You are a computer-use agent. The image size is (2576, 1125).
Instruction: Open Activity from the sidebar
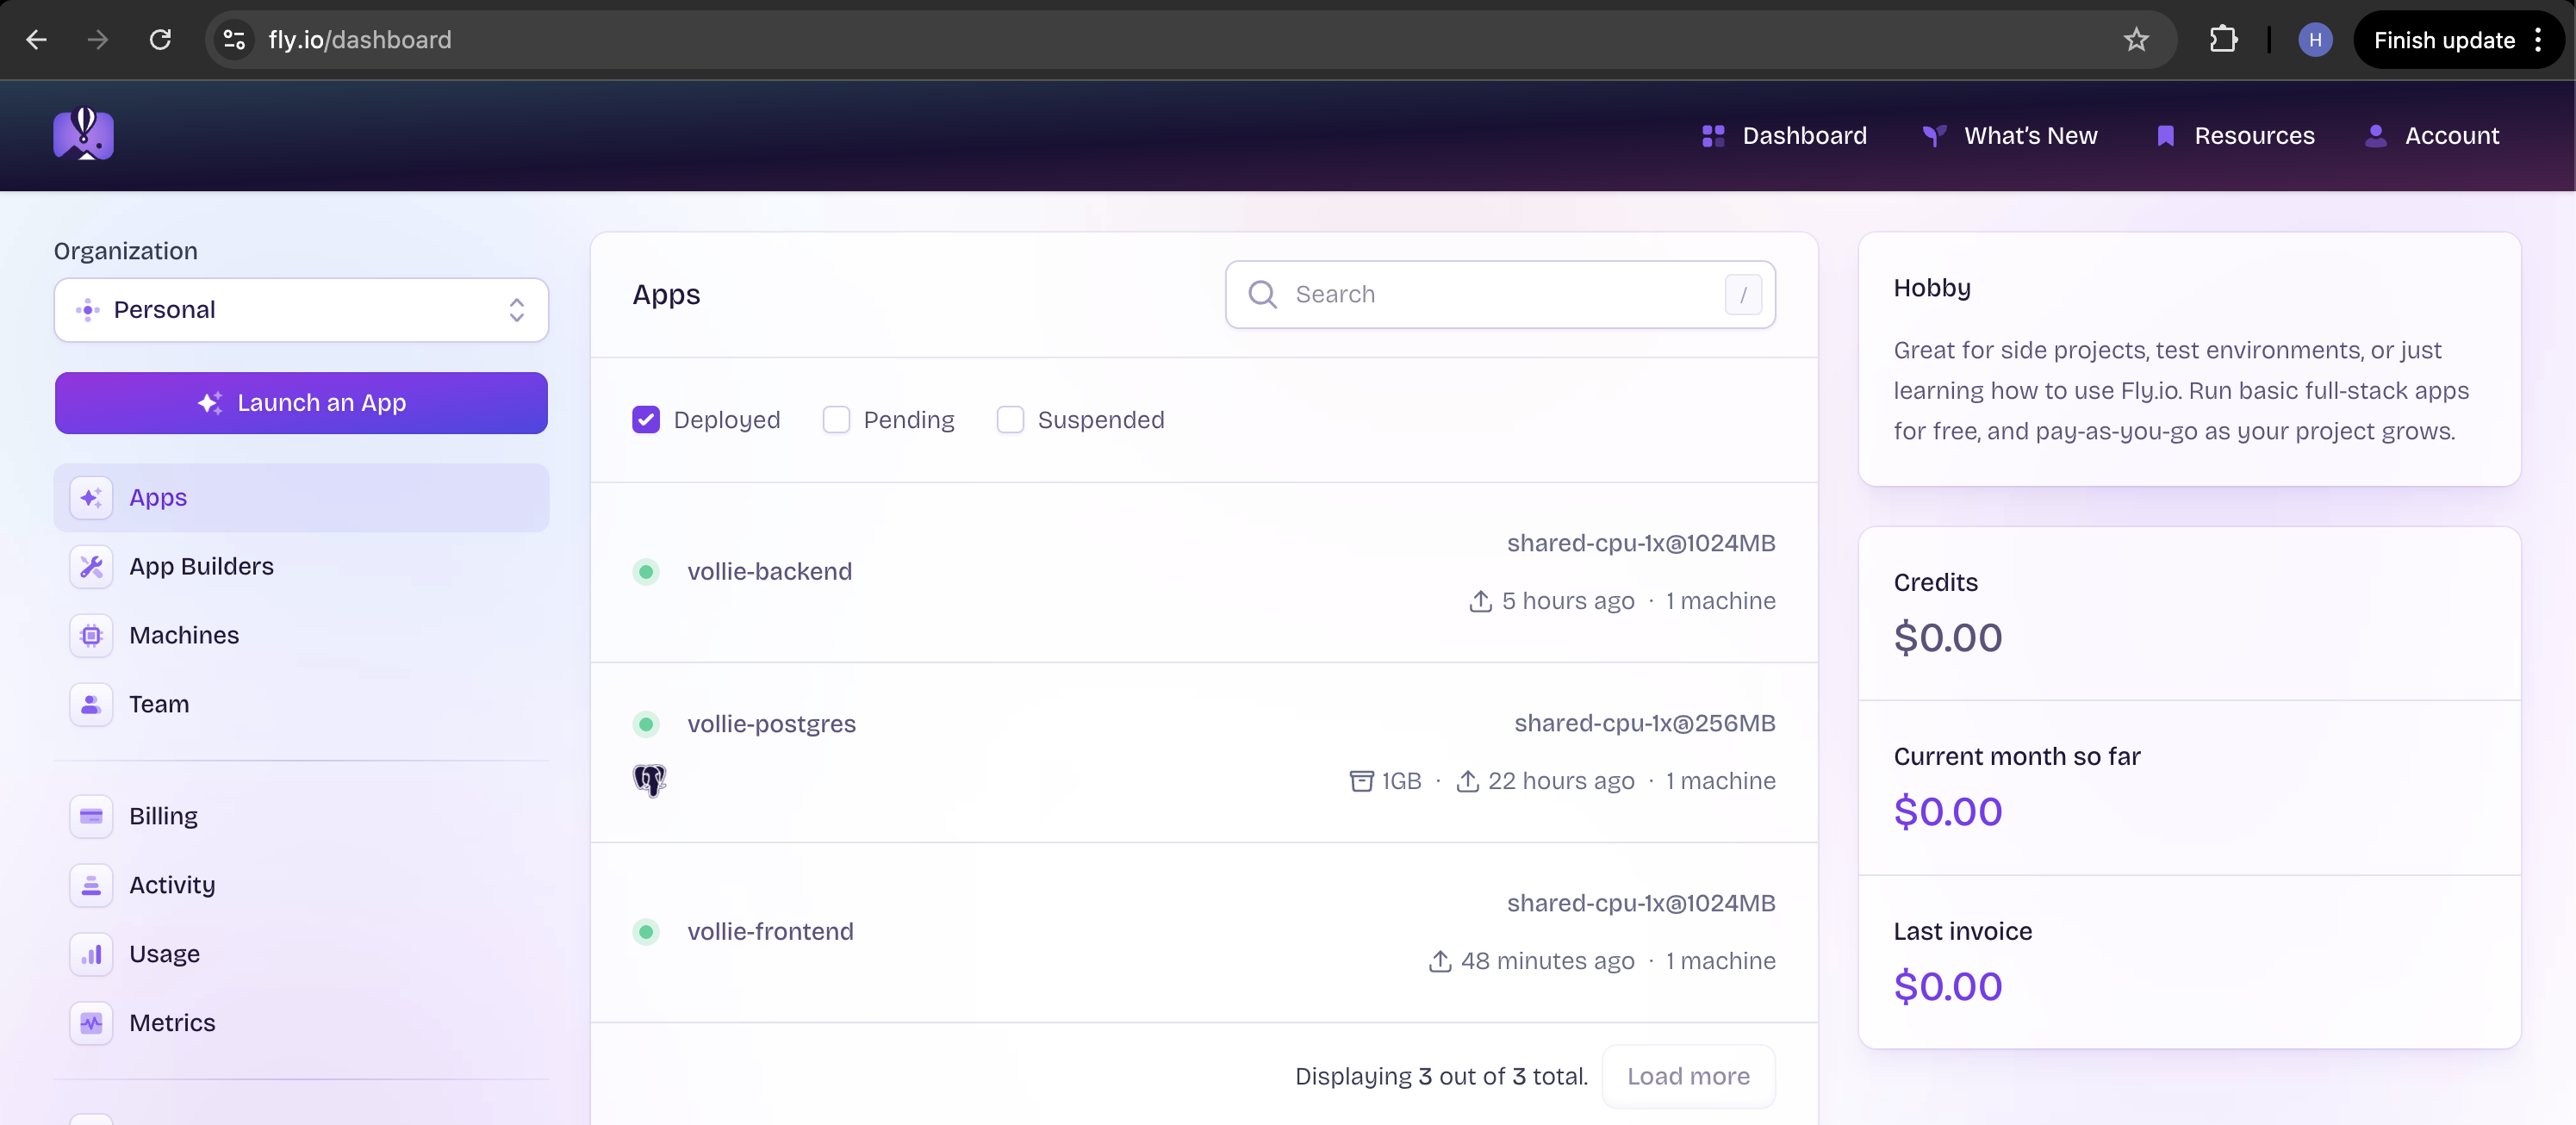pyautogui.click(x=301, y=885)
